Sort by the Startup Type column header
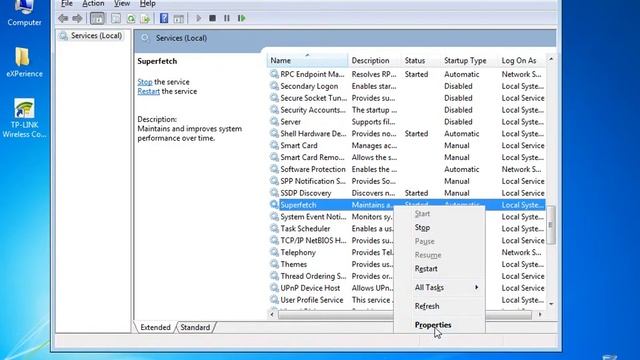 pos(469,60)
